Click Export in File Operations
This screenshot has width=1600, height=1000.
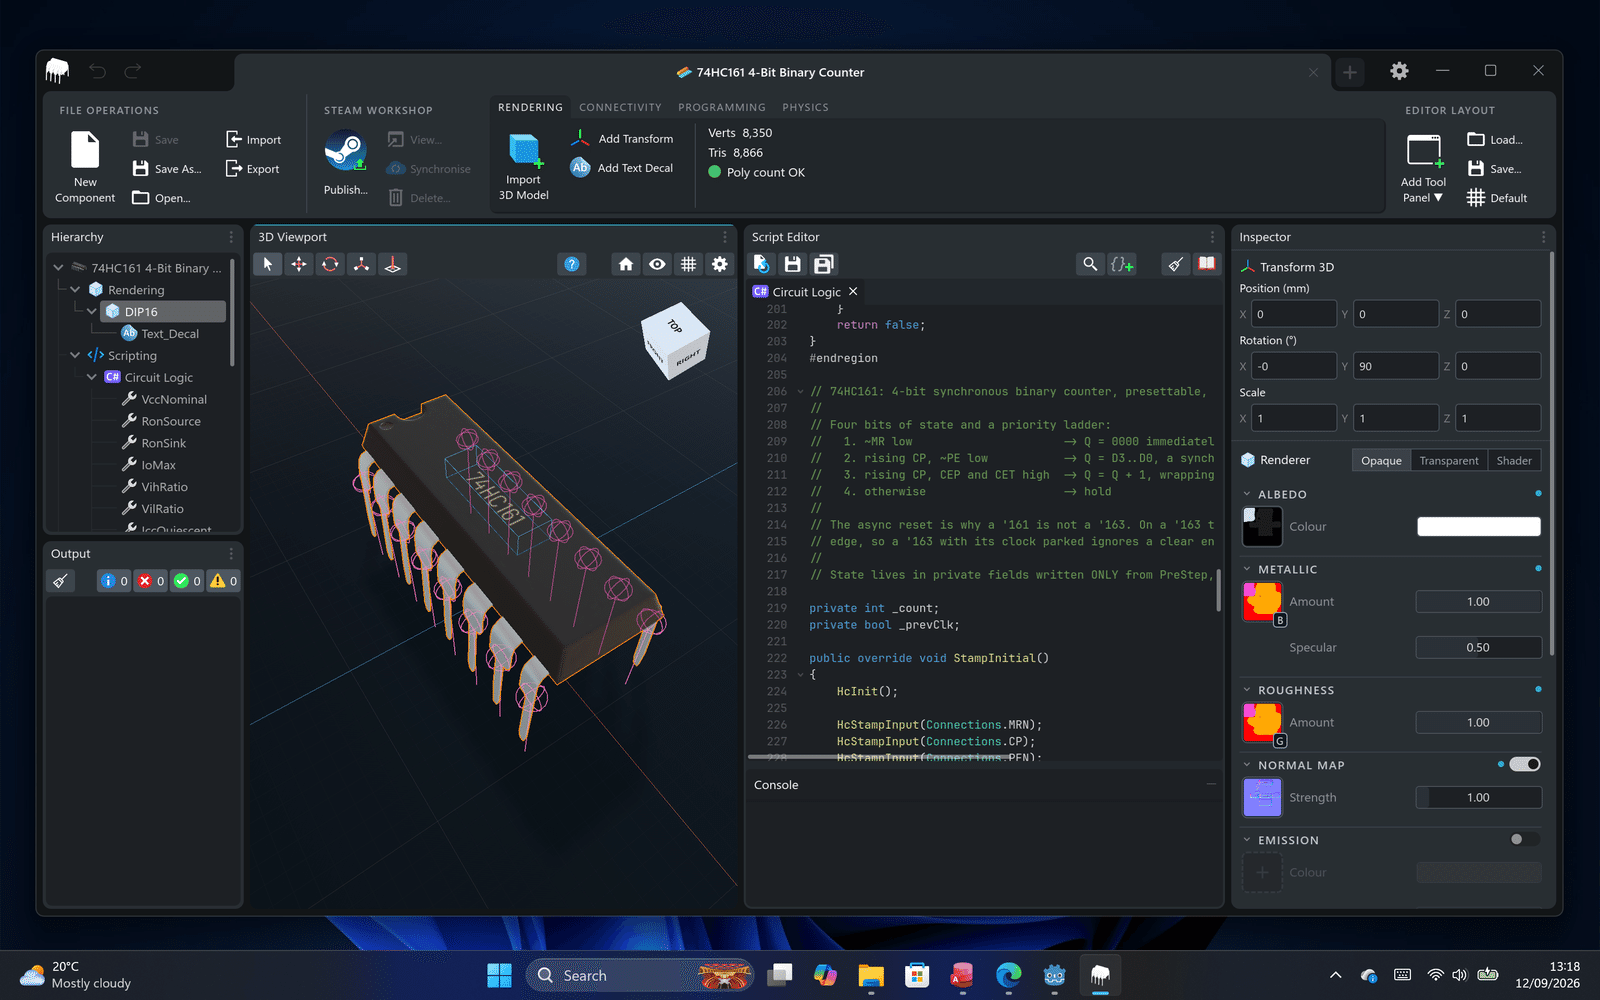[x=253, y=169]
